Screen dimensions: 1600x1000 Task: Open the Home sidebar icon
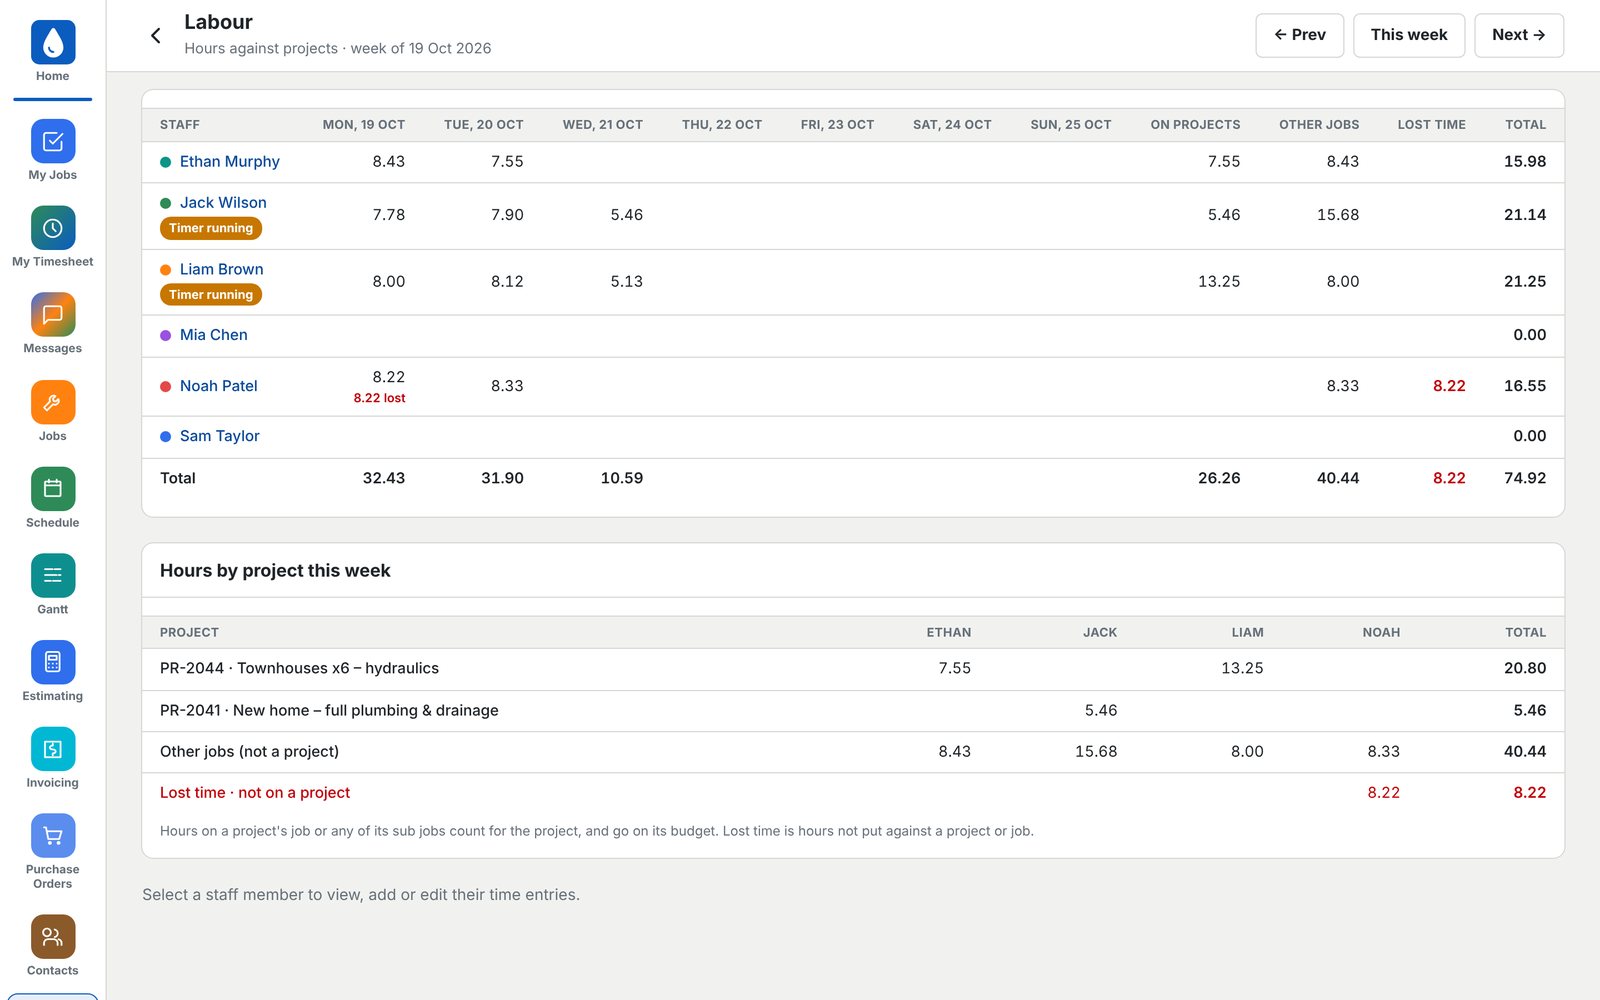click(53, 42)
